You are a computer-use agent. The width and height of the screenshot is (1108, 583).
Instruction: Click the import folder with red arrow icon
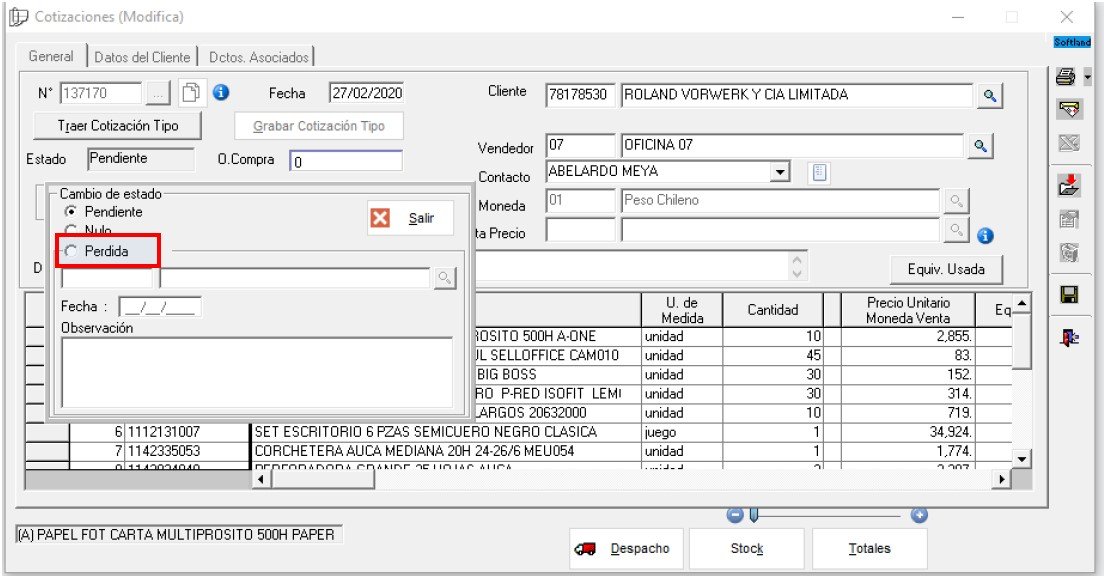[1069, 184]
